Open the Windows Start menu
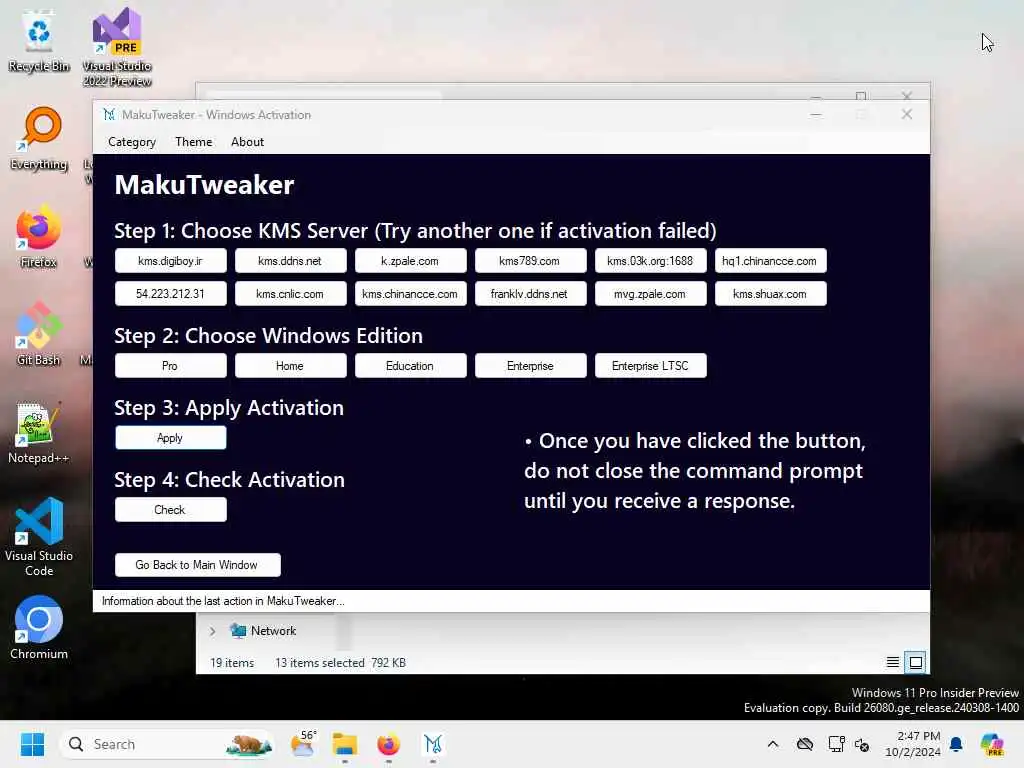The width and height of the screenshot is (1024, 768). tap(32, 744)
